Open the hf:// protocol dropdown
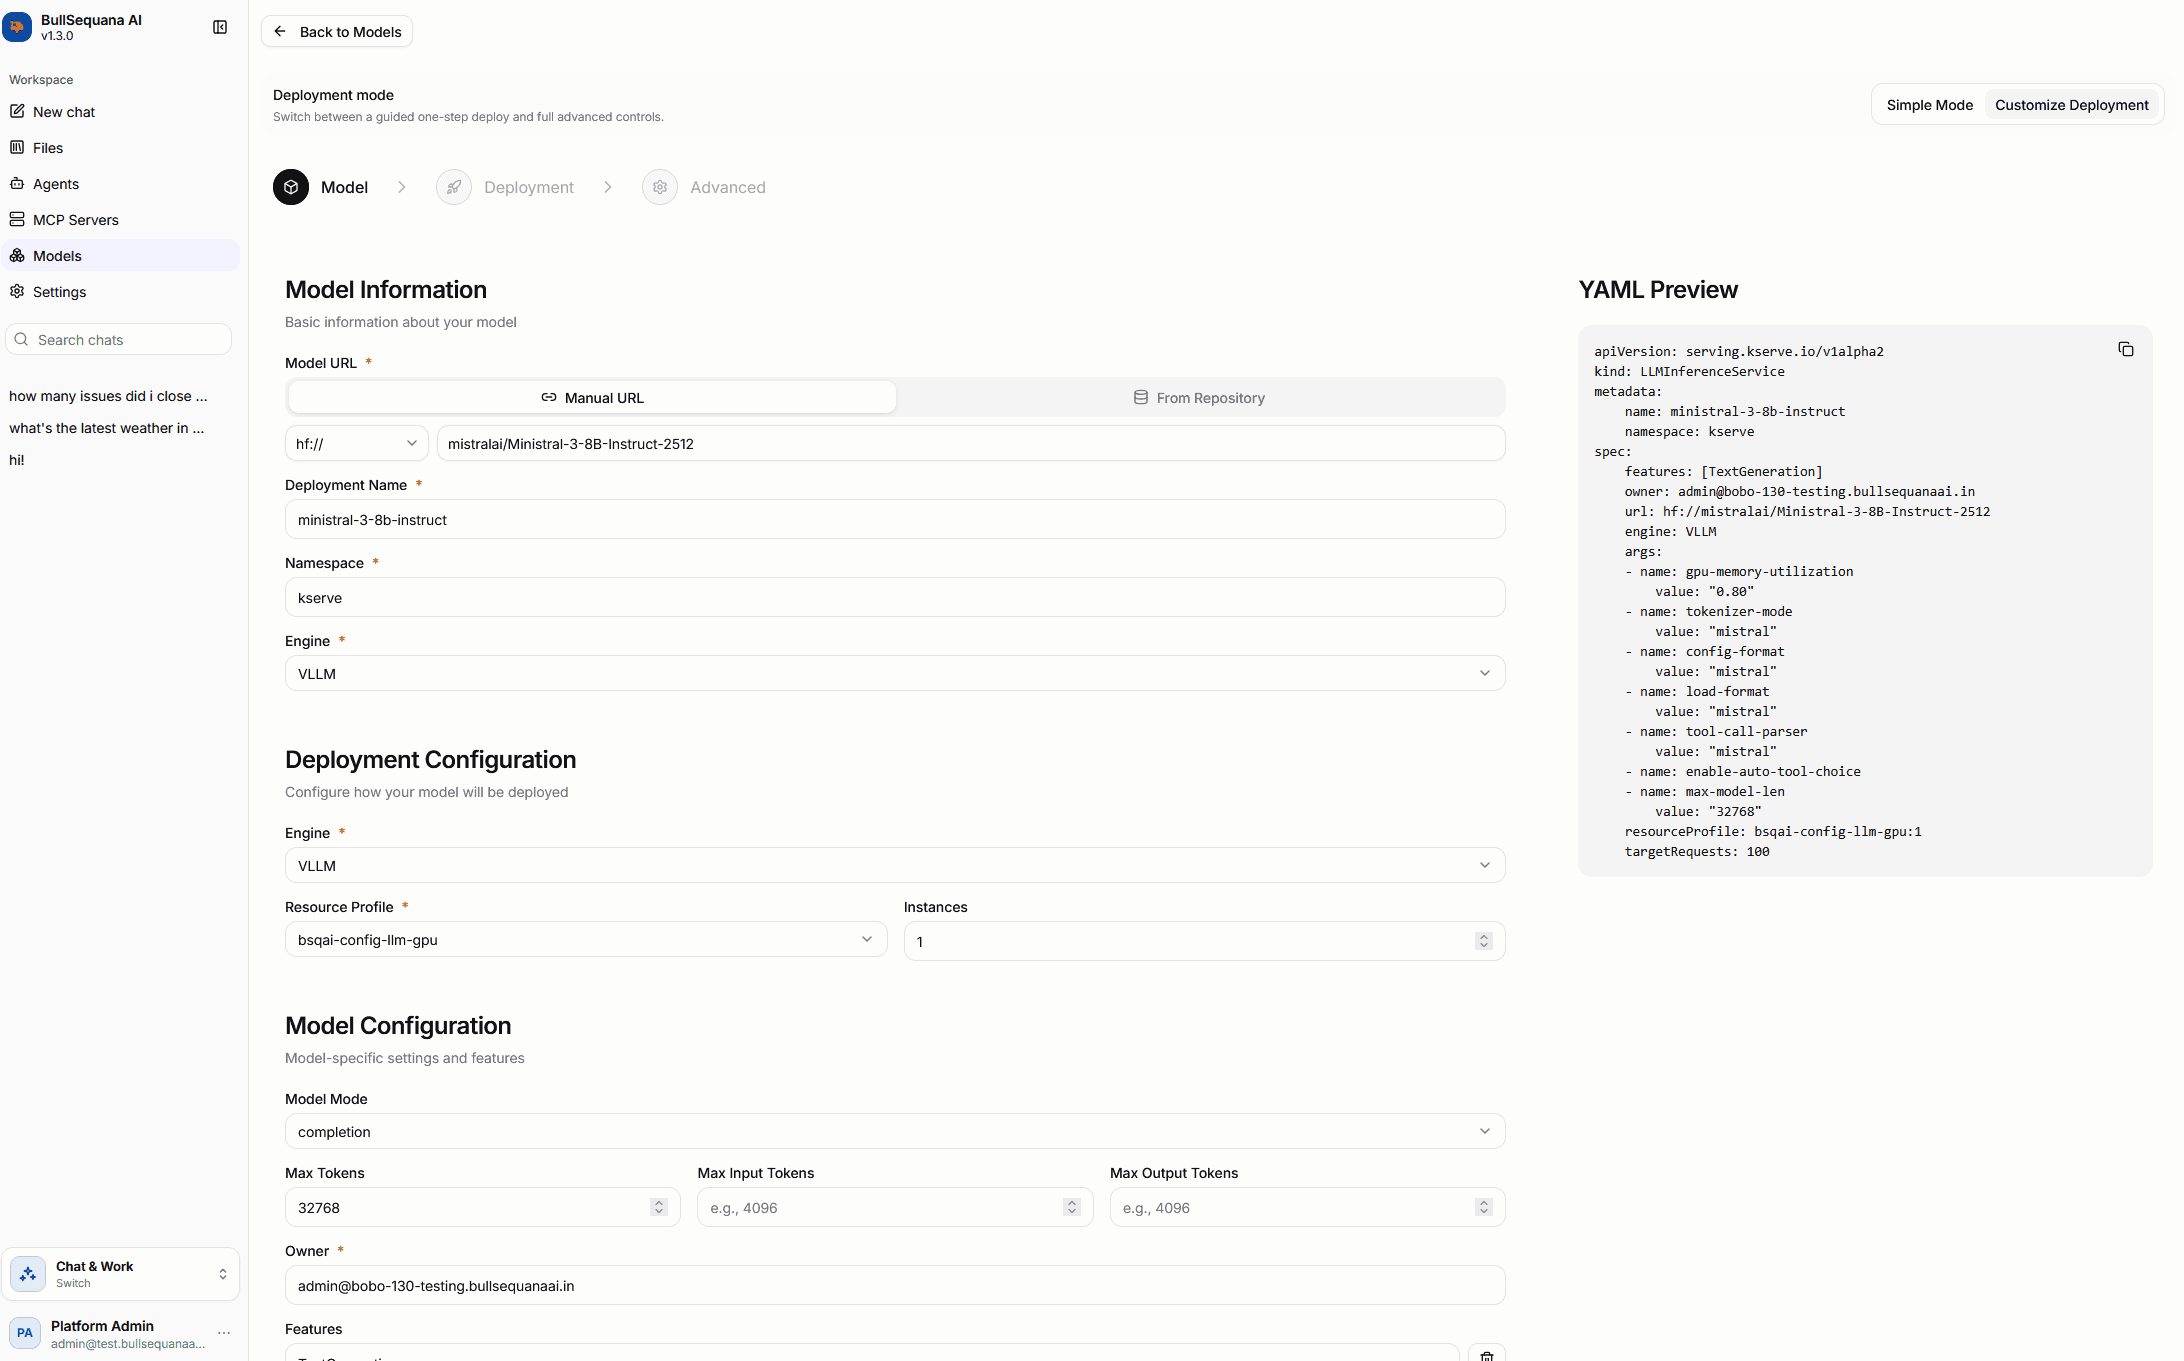Screen dimensions: 2184x1361 coord(356,444)
